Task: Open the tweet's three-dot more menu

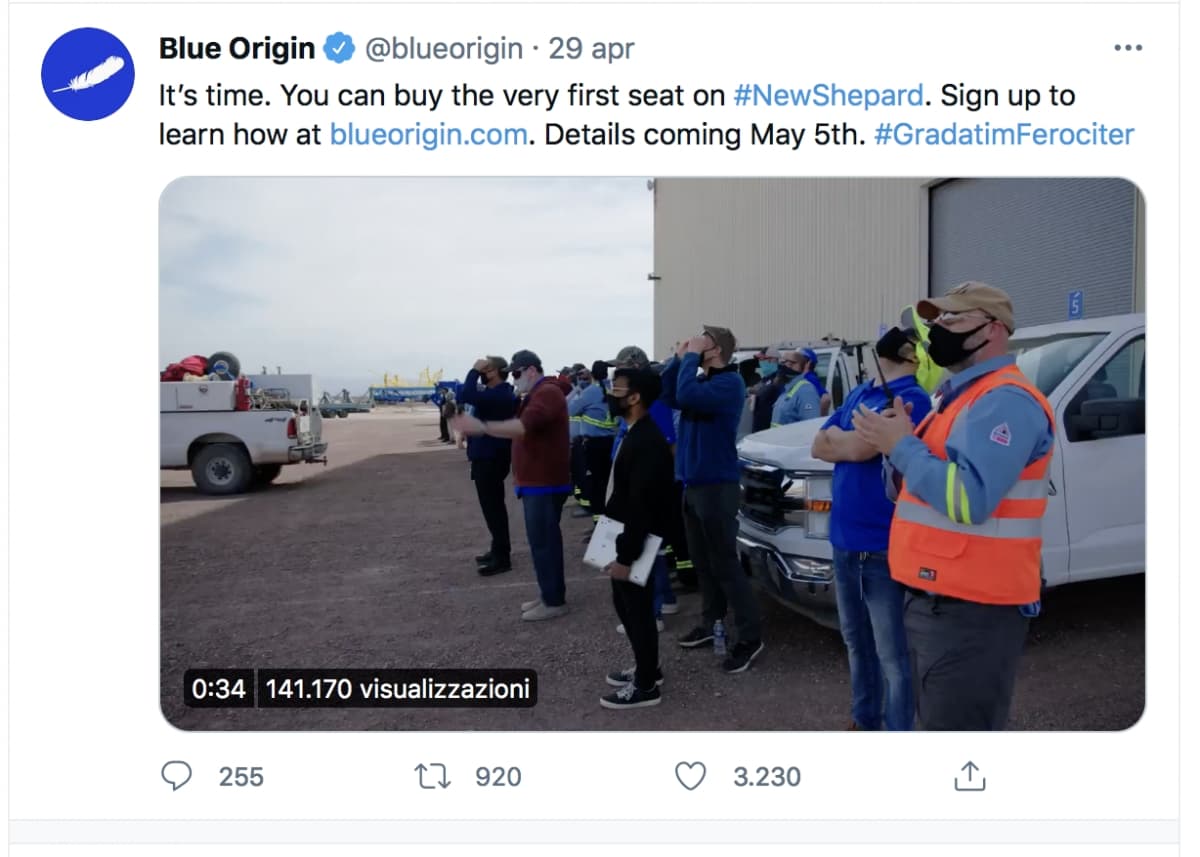Action: tap(1127, 48)
